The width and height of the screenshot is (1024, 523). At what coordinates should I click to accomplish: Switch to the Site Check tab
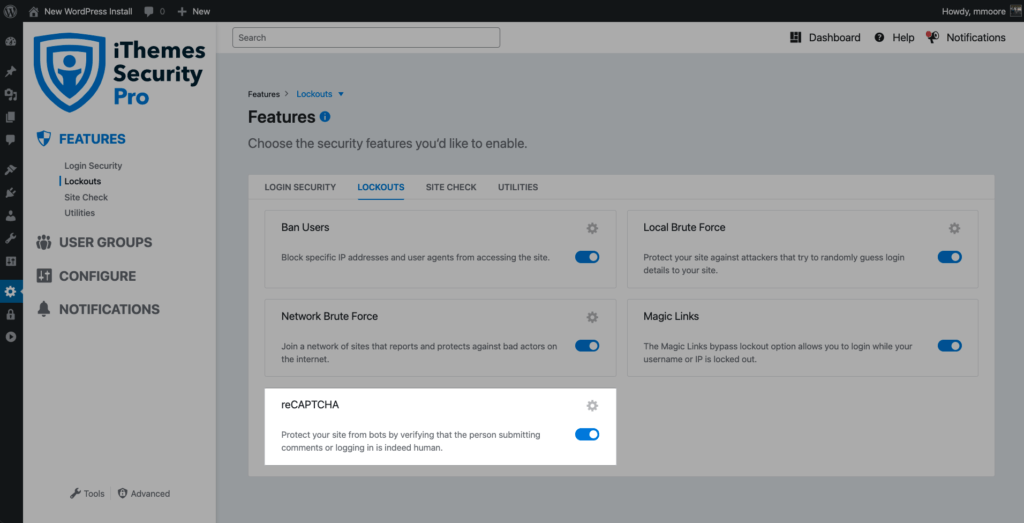[x=451, y=187]
